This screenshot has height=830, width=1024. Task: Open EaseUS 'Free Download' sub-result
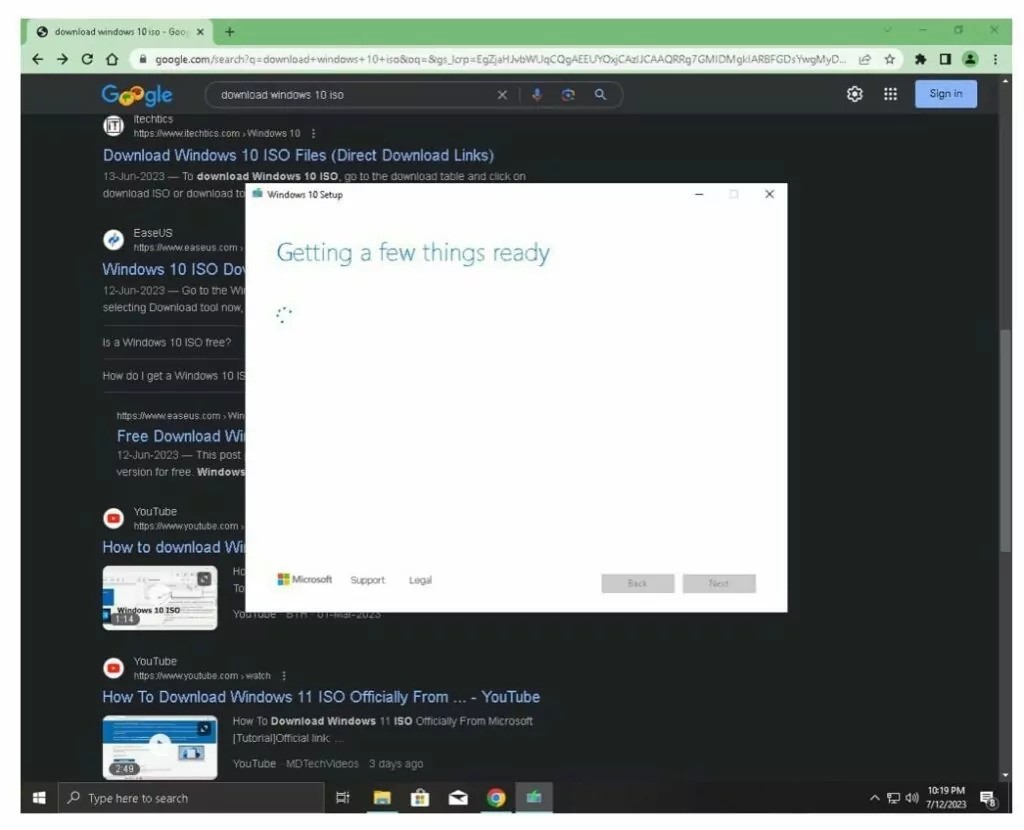(181, 436)
